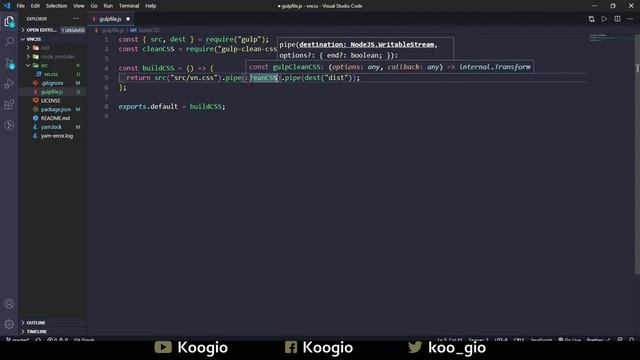
Task: Open the Terminal menu
Action: (x=129, y=6)
